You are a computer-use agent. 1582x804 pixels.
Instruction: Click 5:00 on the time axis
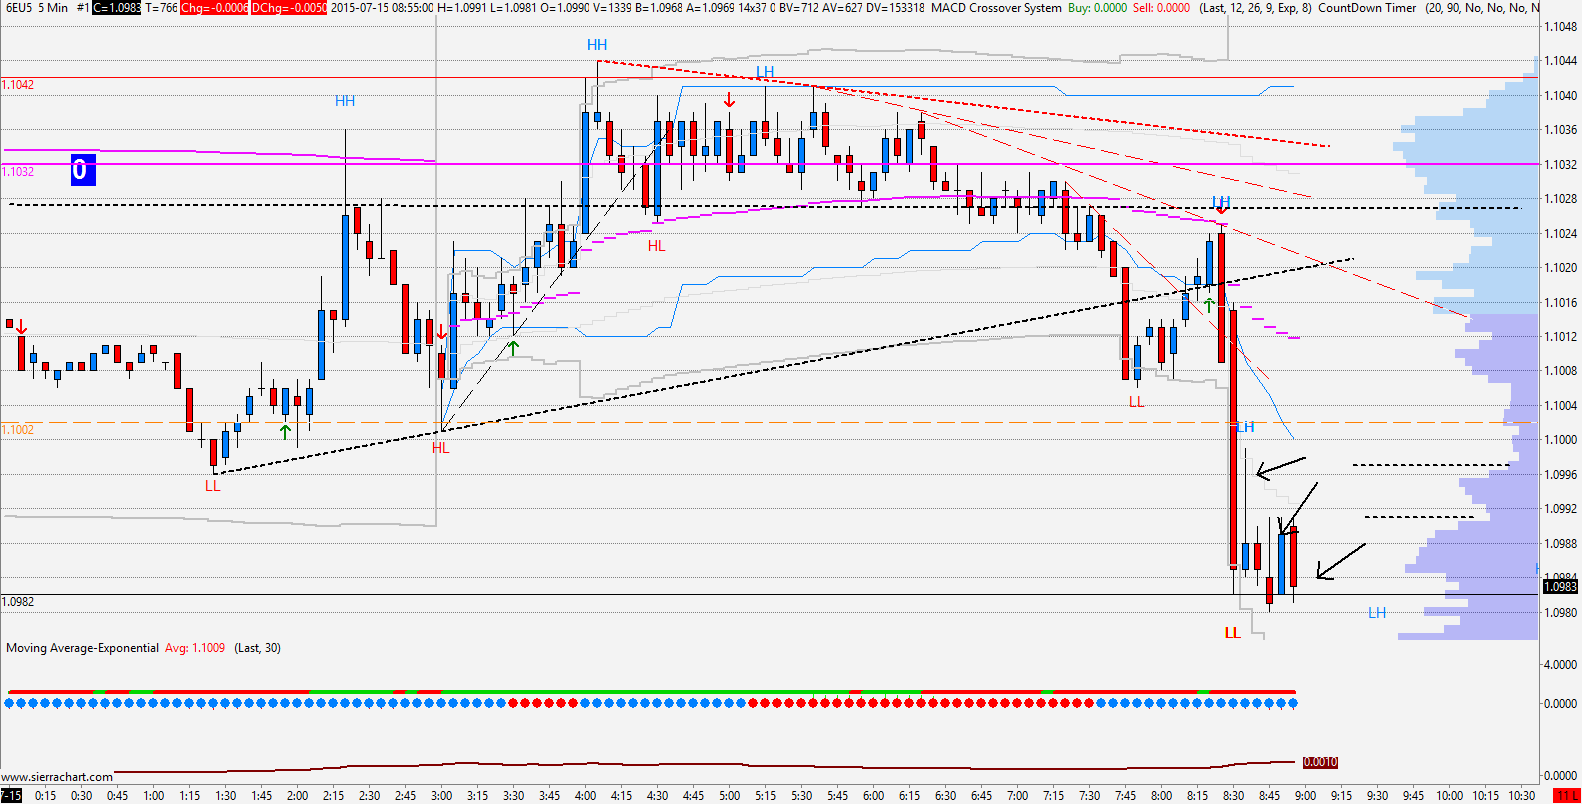click(x=730, y=796)
